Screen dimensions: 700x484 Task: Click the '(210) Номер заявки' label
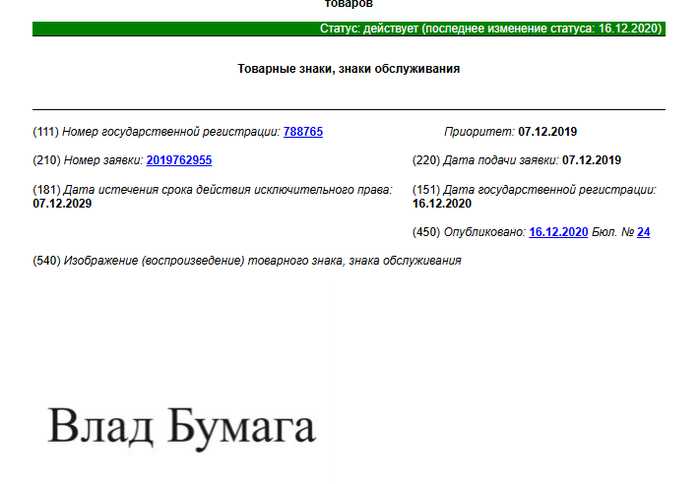(x=88, y=160)
